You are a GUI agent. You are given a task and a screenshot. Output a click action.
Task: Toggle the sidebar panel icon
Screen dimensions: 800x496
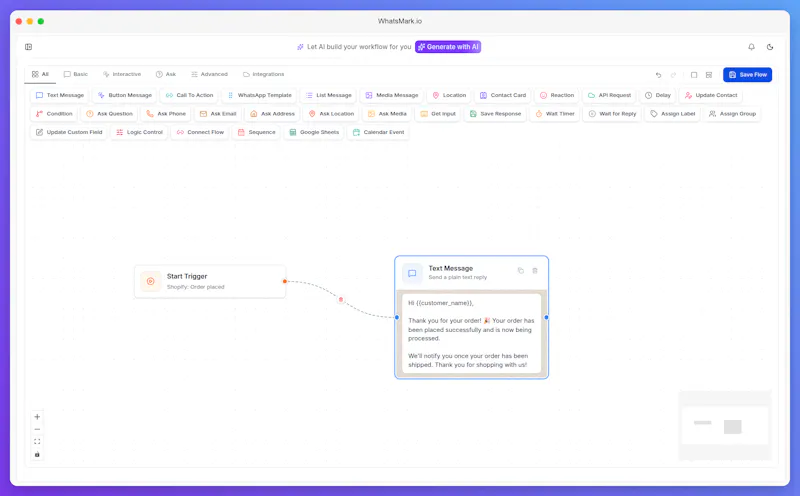pyautogui.click(x=29, y=47)
